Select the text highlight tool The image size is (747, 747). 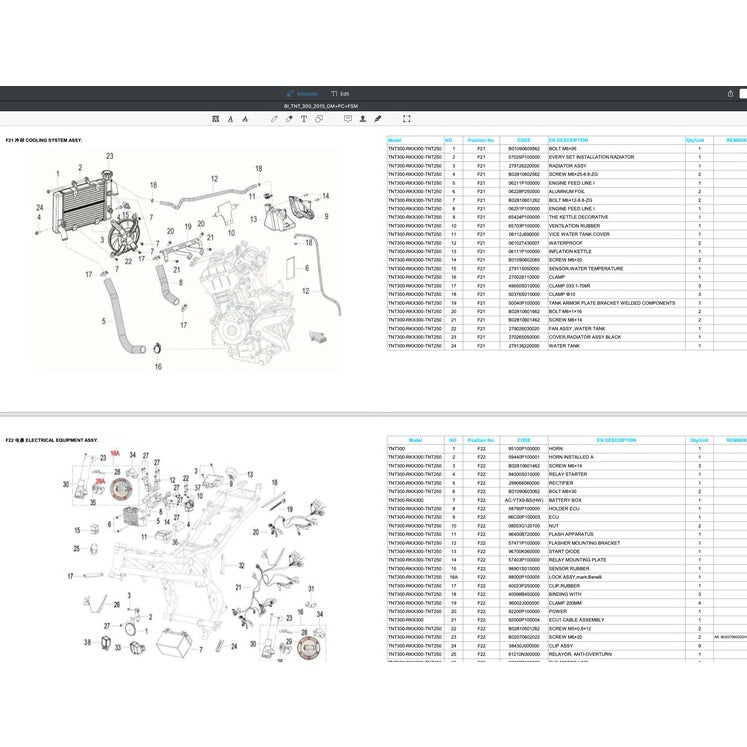click(215, 118)
